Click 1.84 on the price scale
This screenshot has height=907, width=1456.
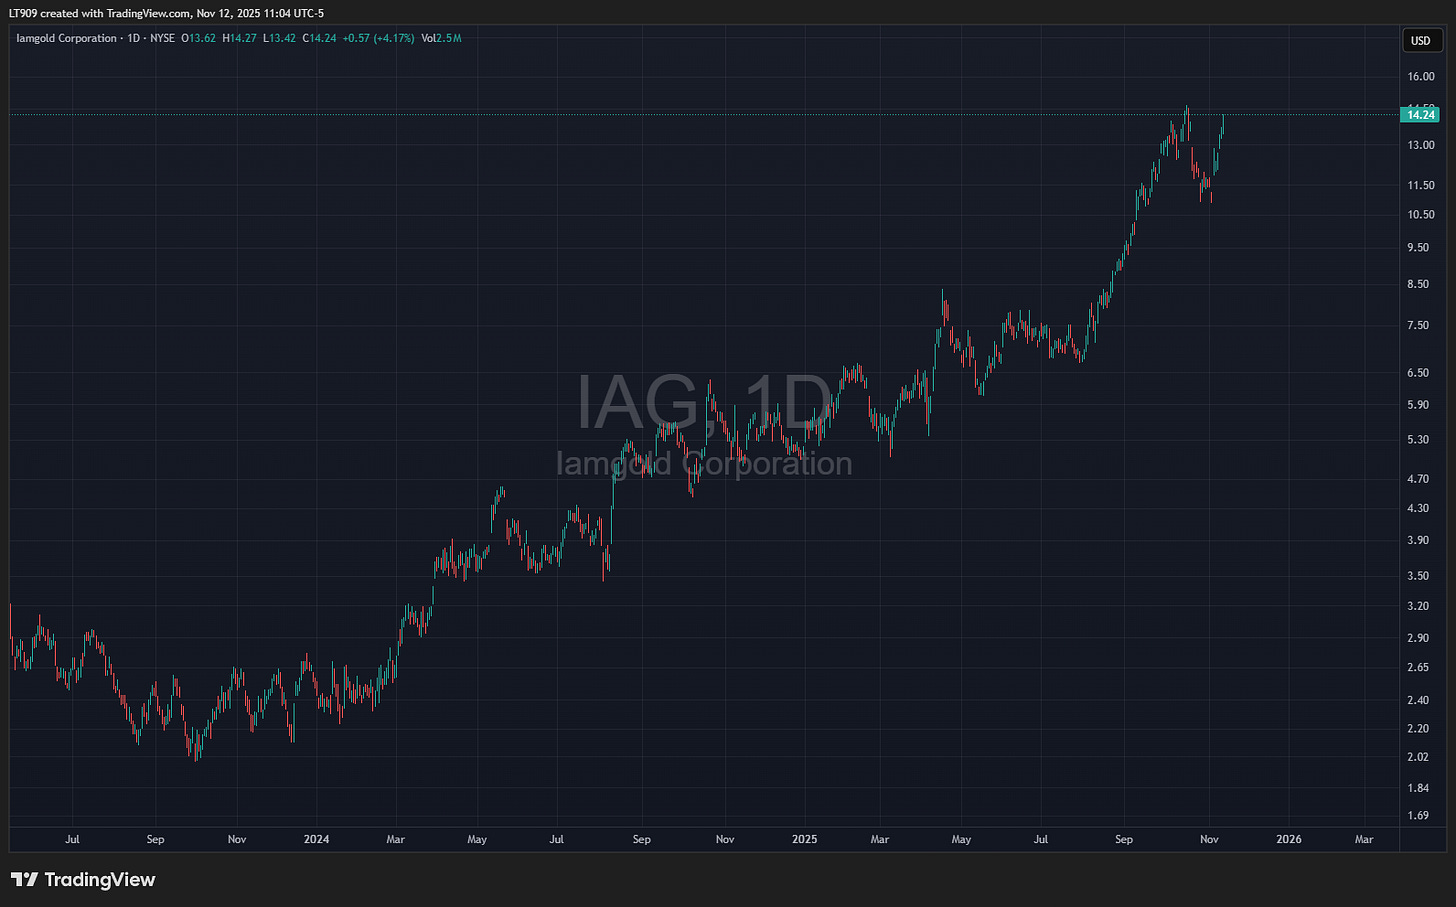[1420, 788]
